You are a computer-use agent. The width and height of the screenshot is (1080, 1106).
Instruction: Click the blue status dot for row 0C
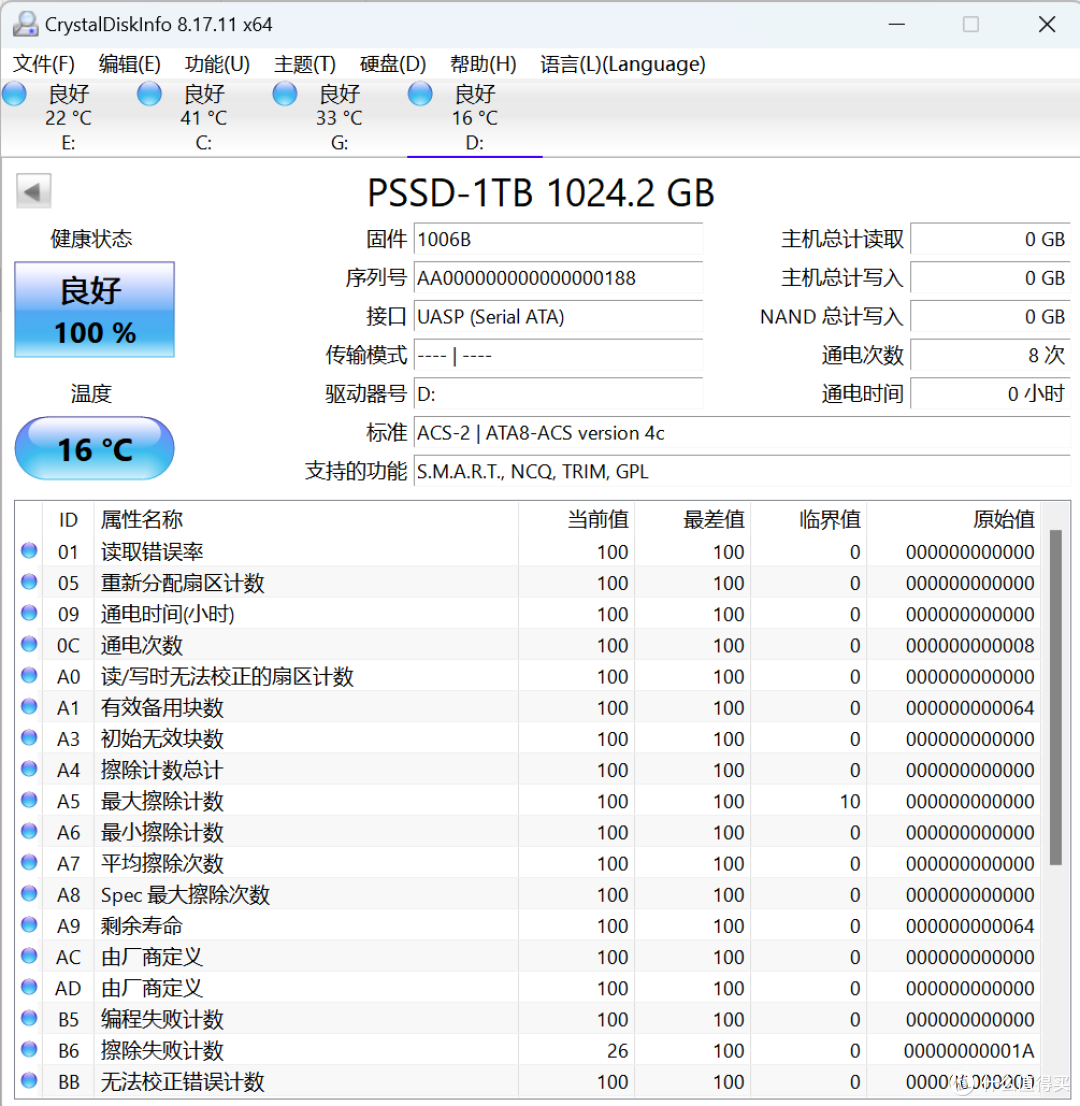point(29,644)
